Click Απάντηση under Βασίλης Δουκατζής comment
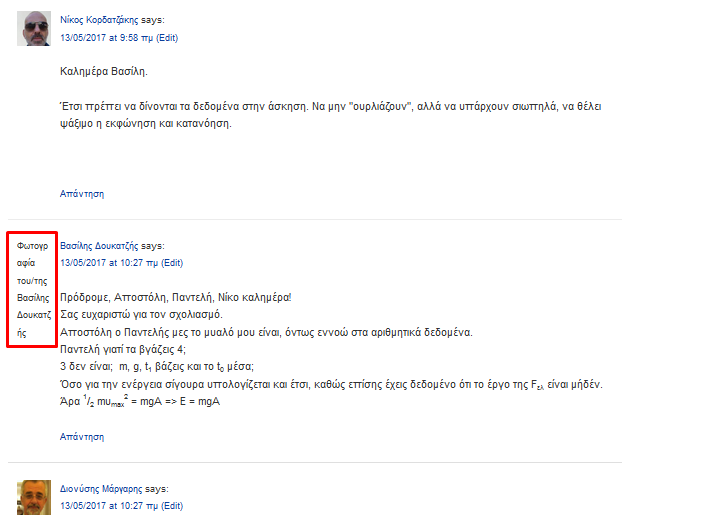The height and width of the screenshot is (530, 725). click(82, 437)
